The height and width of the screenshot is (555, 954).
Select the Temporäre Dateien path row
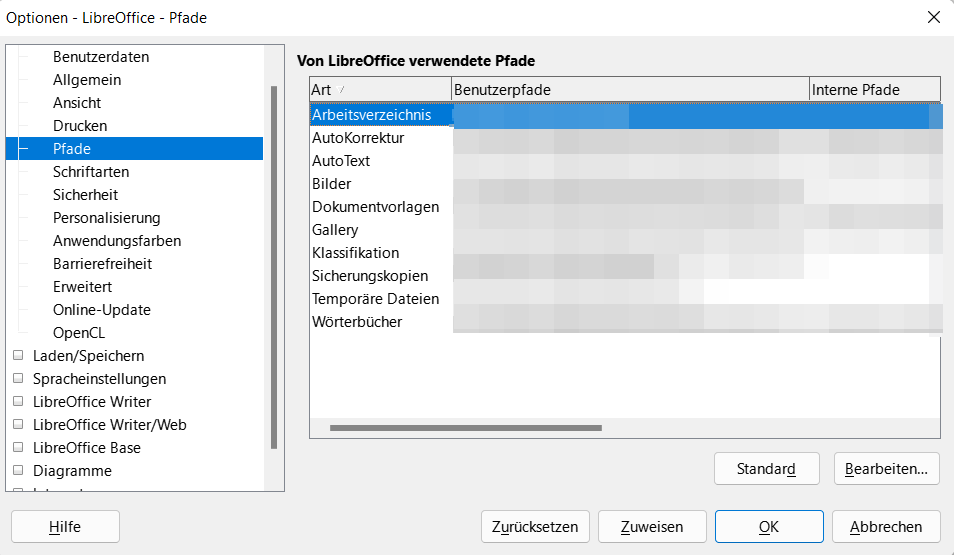click(625, 299)
